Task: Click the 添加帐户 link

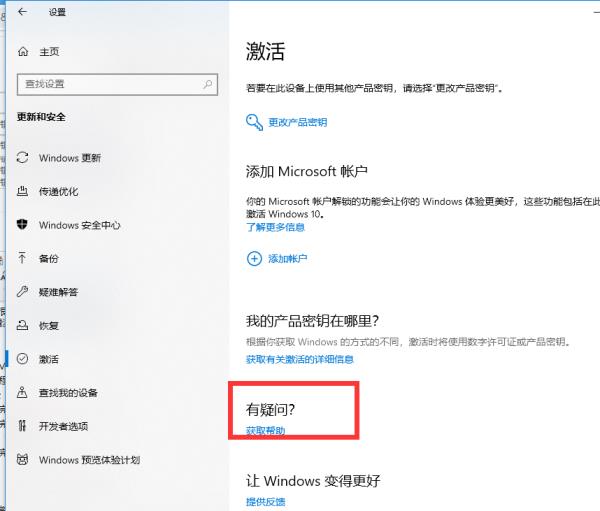Action: click(288, 259)
